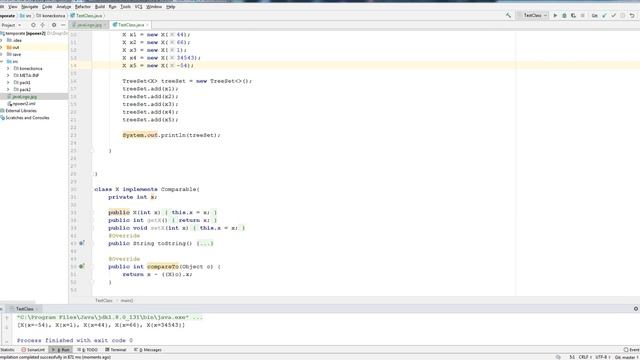Open the TODO tool window
The image size is (640, 360).
[87, 350]
